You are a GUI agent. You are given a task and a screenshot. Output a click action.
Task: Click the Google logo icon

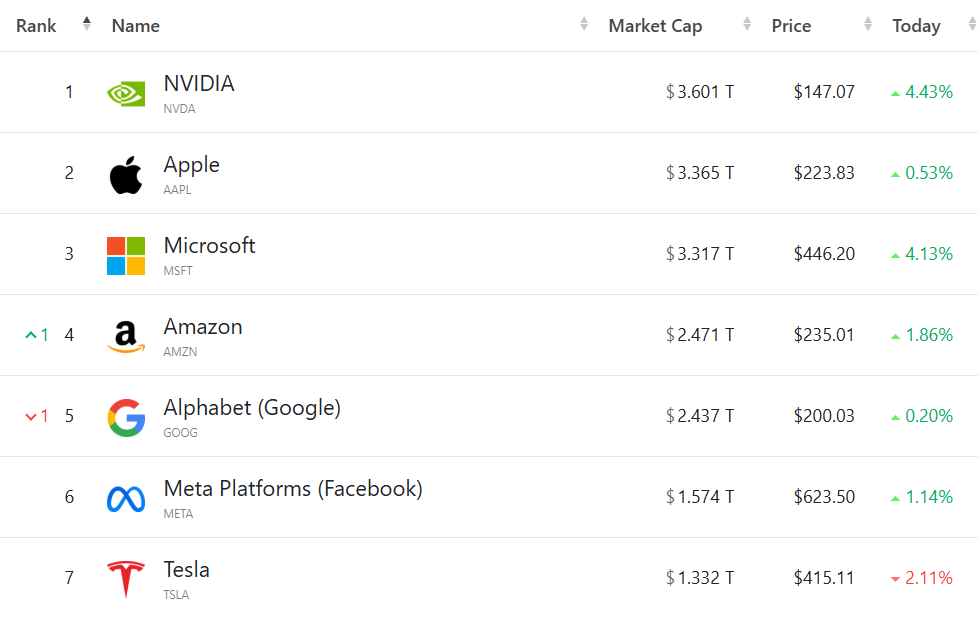[126, 417]
